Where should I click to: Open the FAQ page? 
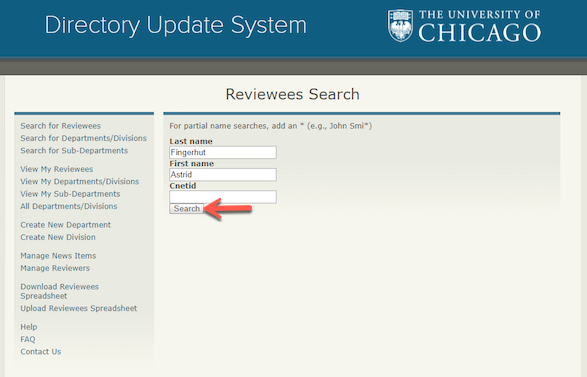(28, 339)
